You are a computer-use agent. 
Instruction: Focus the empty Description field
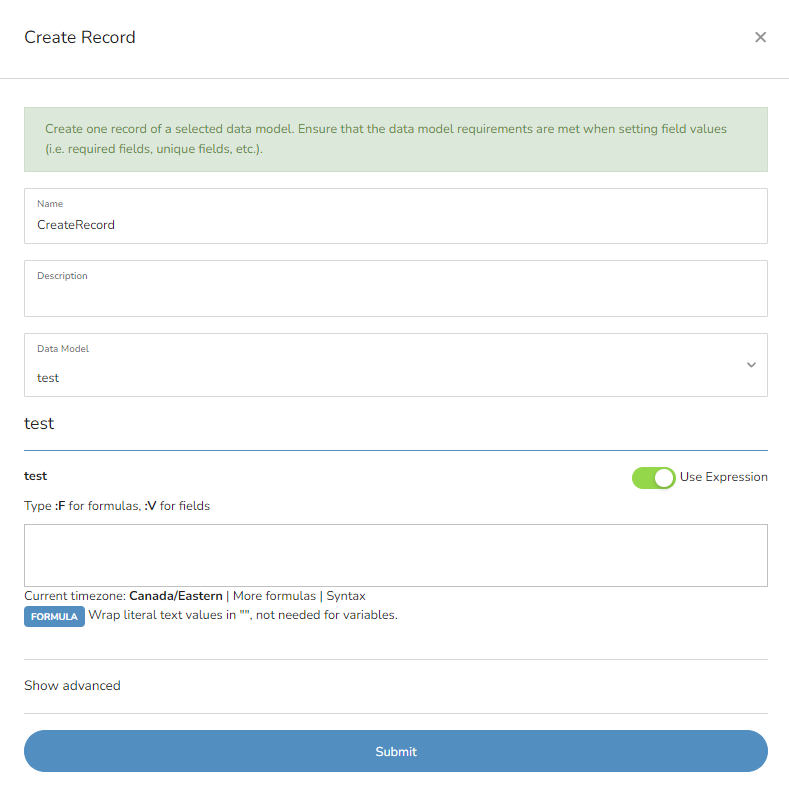pyautogui.click(x=396, y=289)
